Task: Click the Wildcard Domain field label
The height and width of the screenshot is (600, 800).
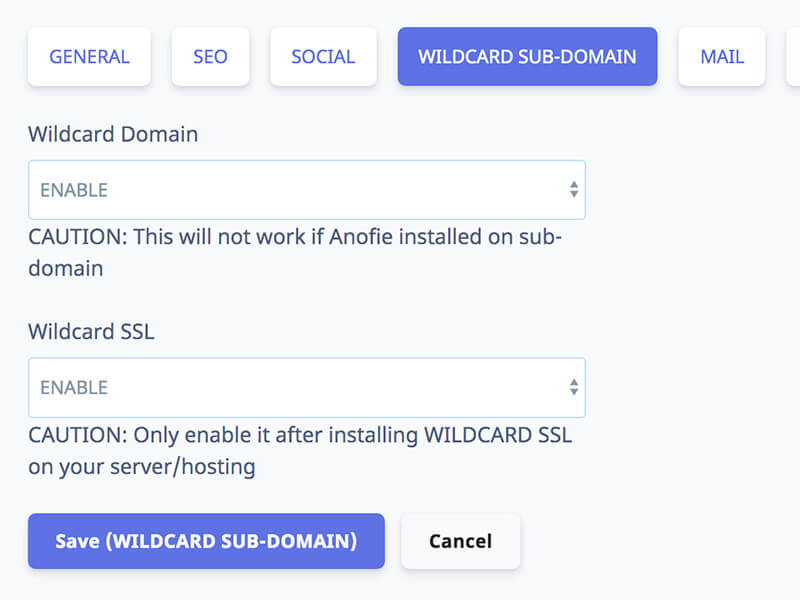Action: pyautogui.click(x=113, y=134)
